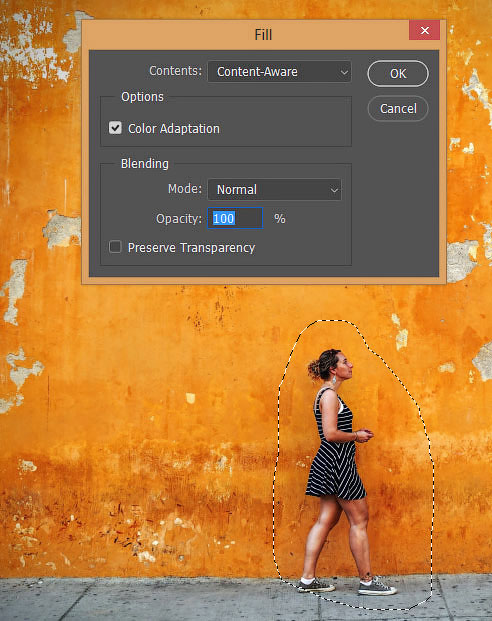Expand the Contents dropdown arrow

click(x=344, y=72)
